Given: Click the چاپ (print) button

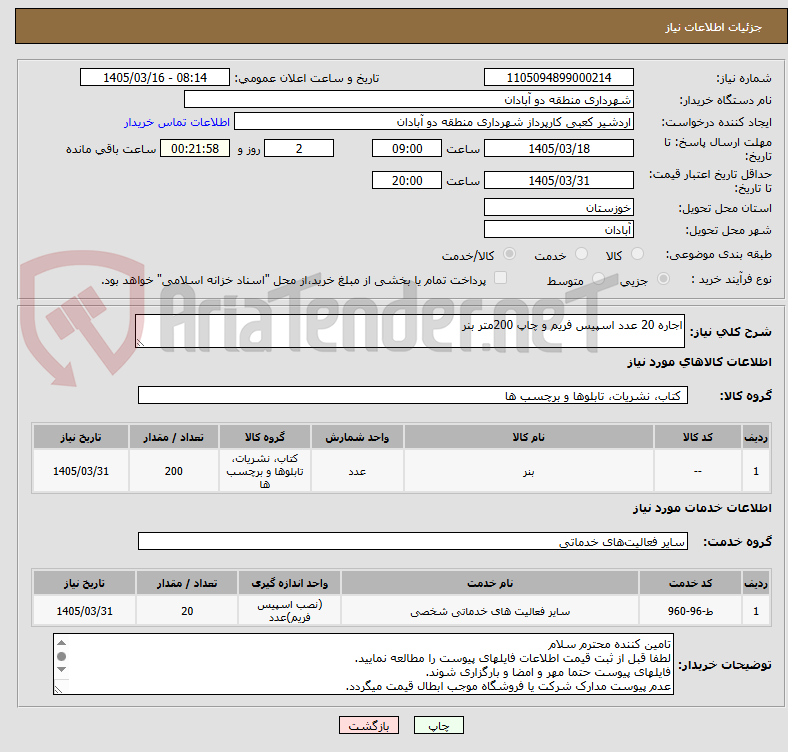Looking at the screenshot, I should point(438,725).
